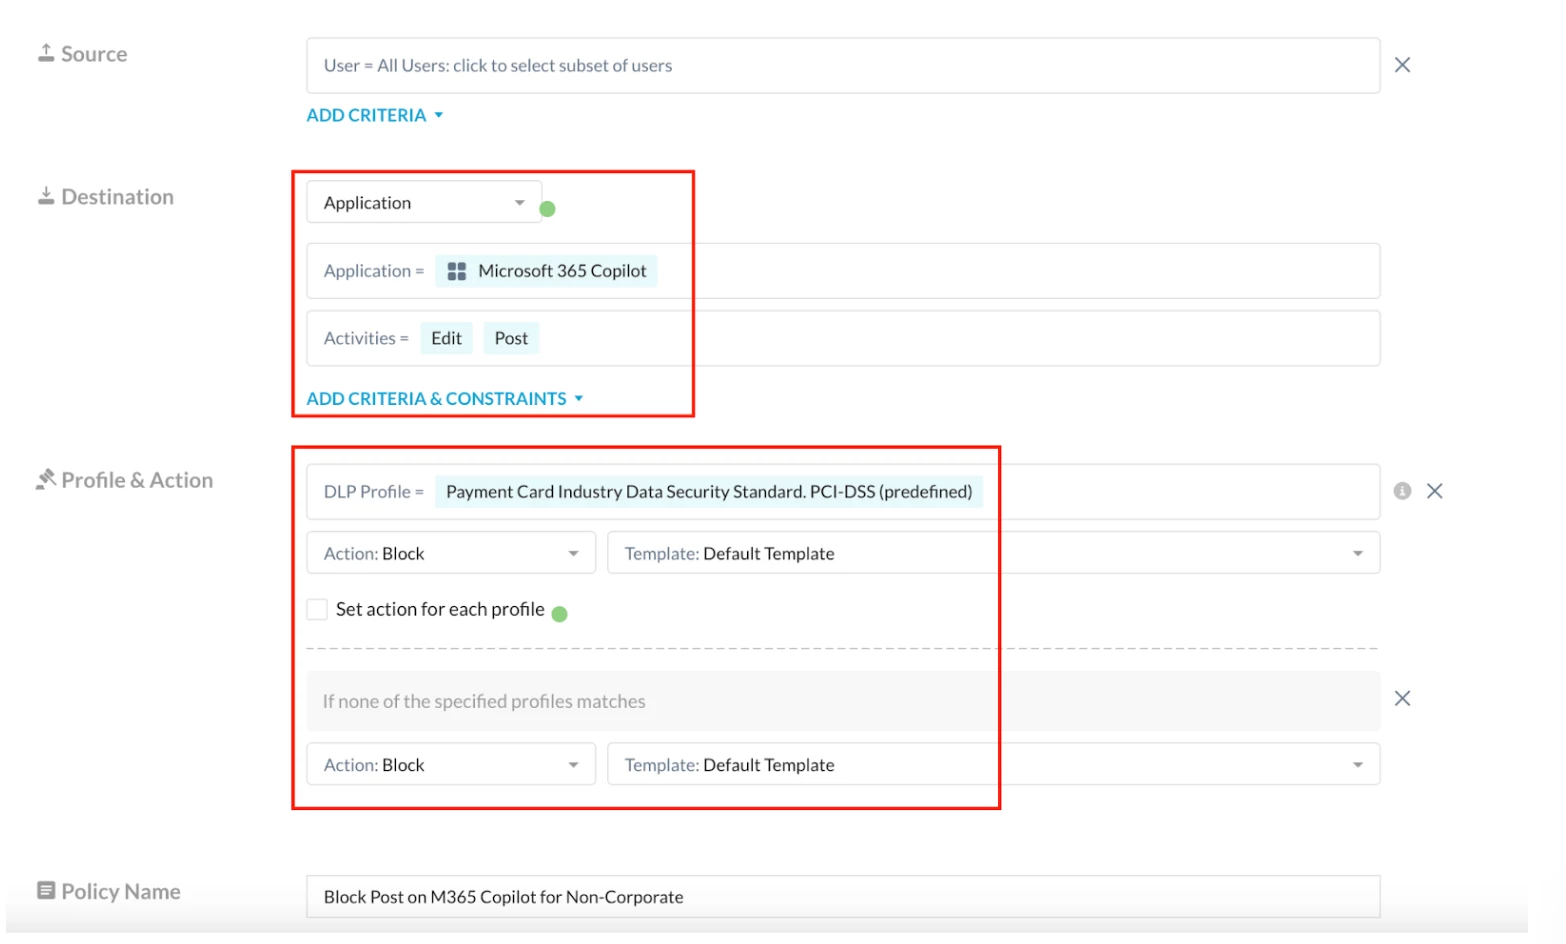Expand ADD CRITERIA & CONSTRAINTS menu

coord(445,398)
